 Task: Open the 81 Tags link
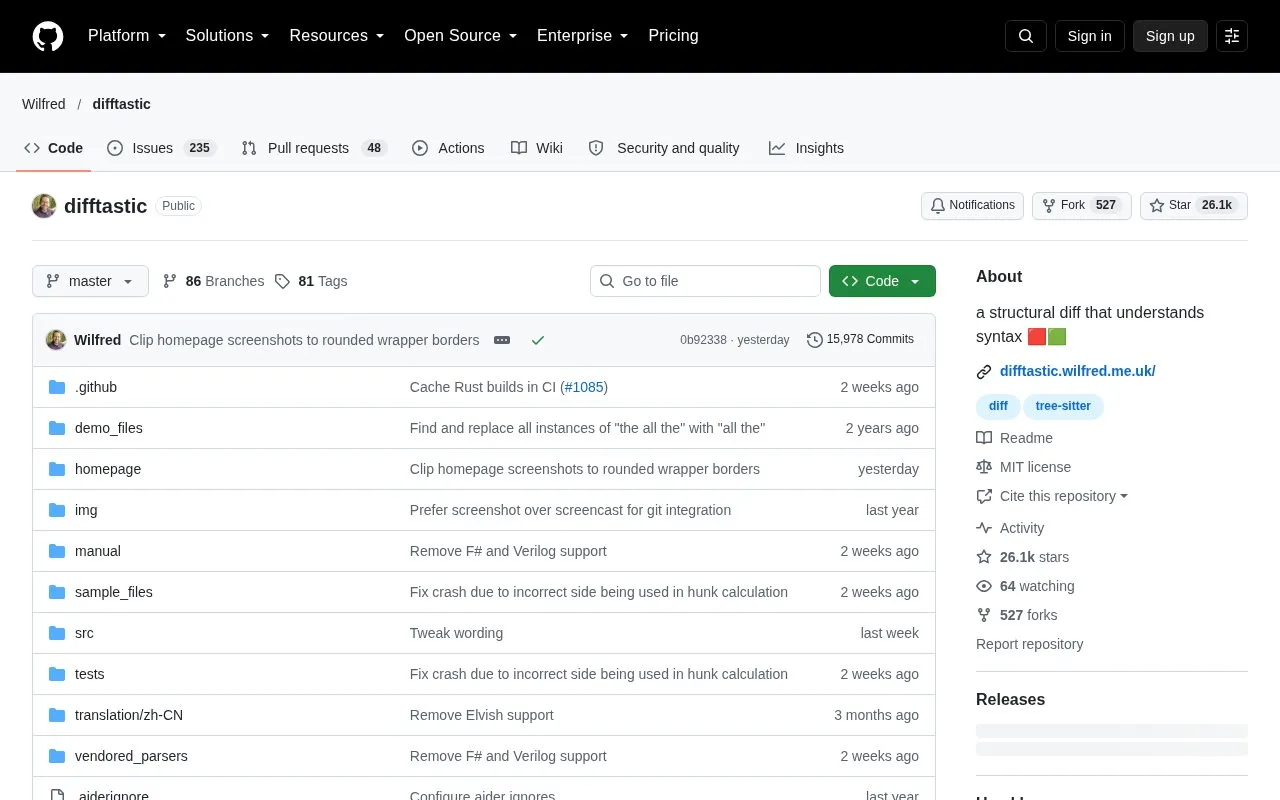(311, 281)
